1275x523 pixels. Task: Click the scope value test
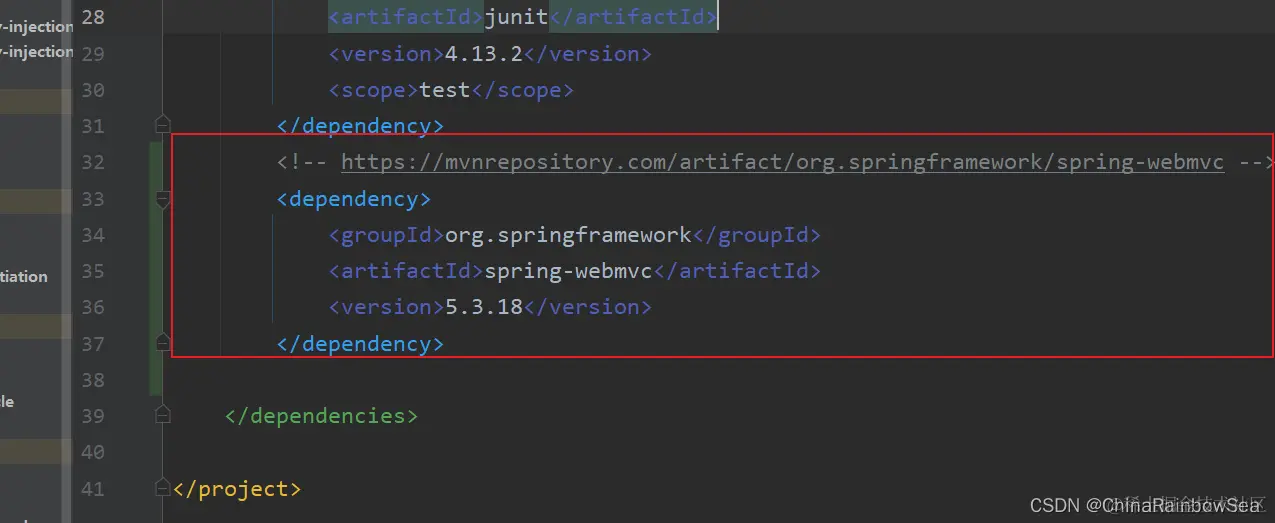point(445,90)
